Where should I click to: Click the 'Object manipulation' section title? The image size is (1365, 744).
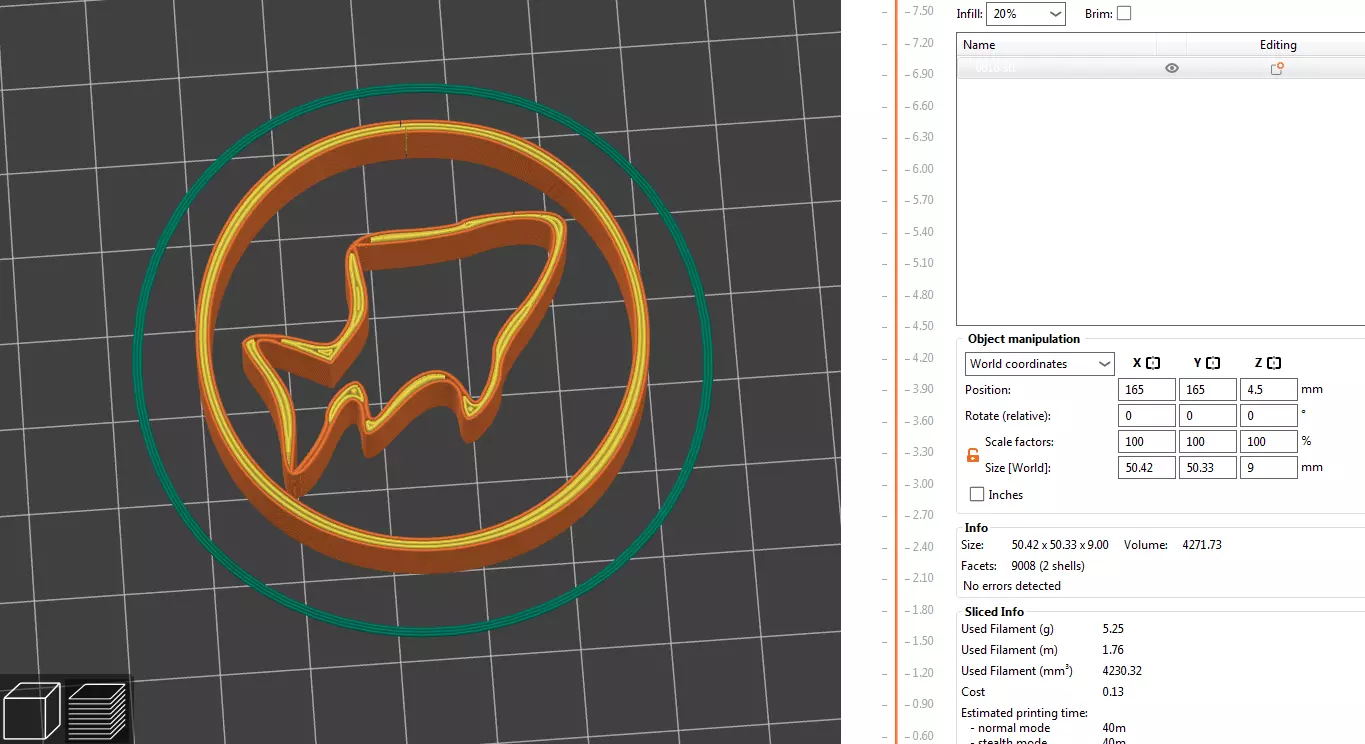click(x=1024, y=339)
